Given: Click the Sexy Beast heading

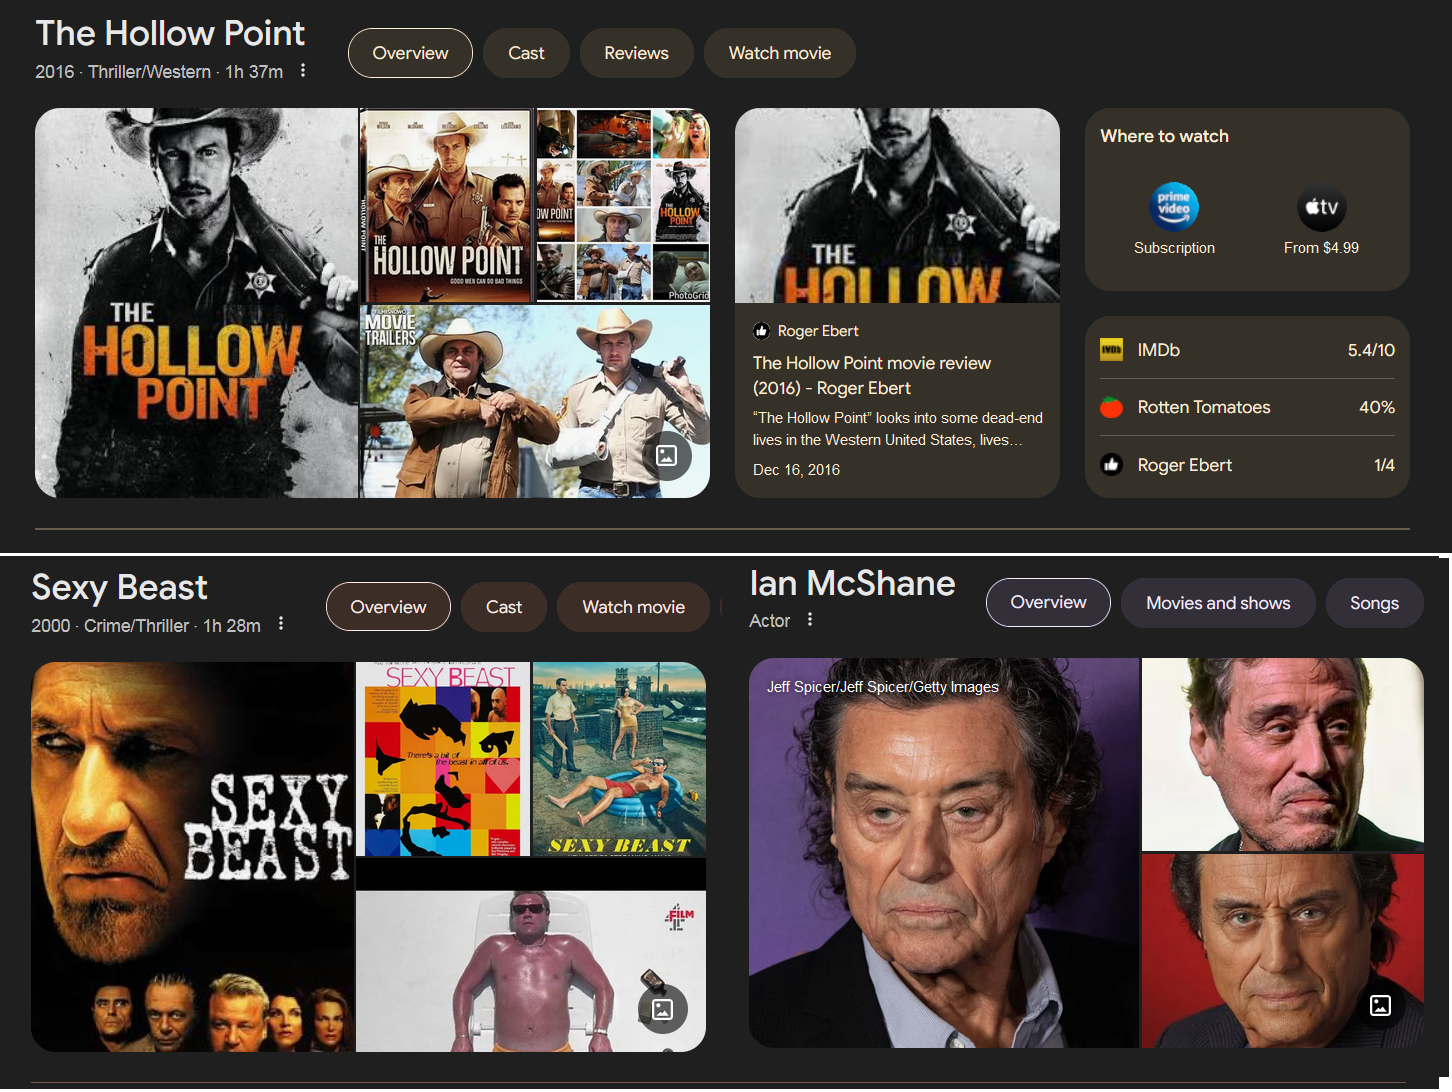Looking at the screenshot, I should (120, 587).
